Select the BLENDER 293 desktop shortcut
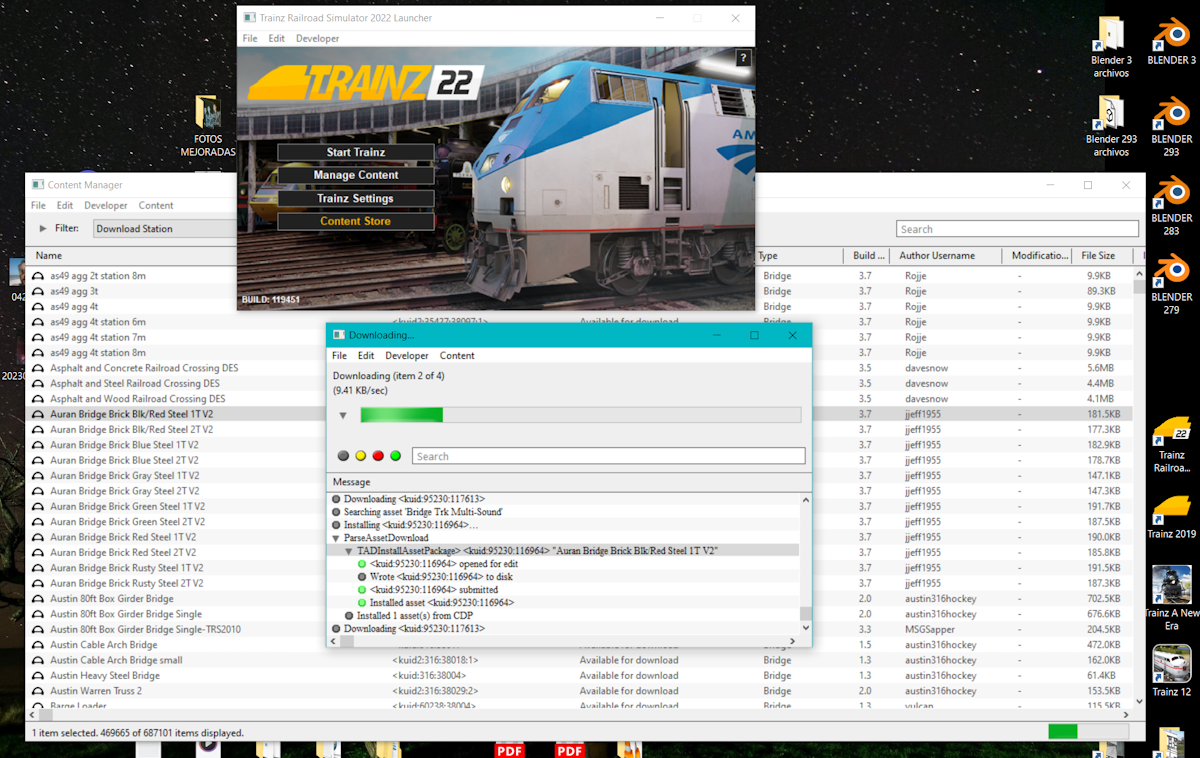 (1171, 126)
